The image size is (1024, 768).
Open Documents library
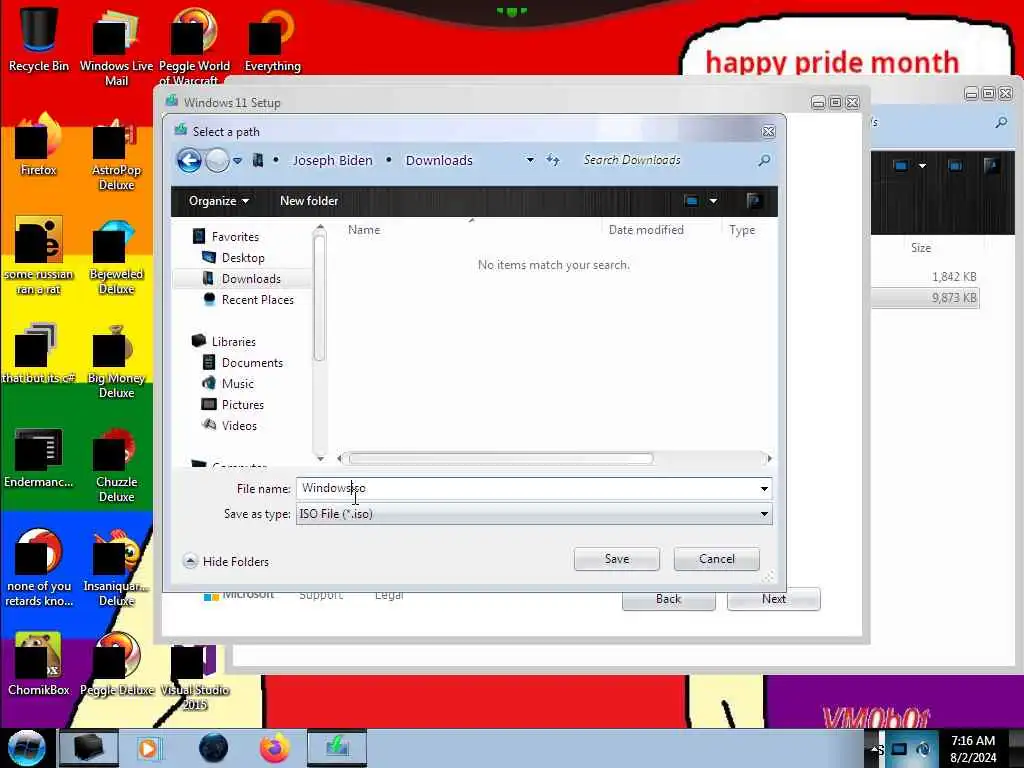pyautogui.click(x=252, y=362)
